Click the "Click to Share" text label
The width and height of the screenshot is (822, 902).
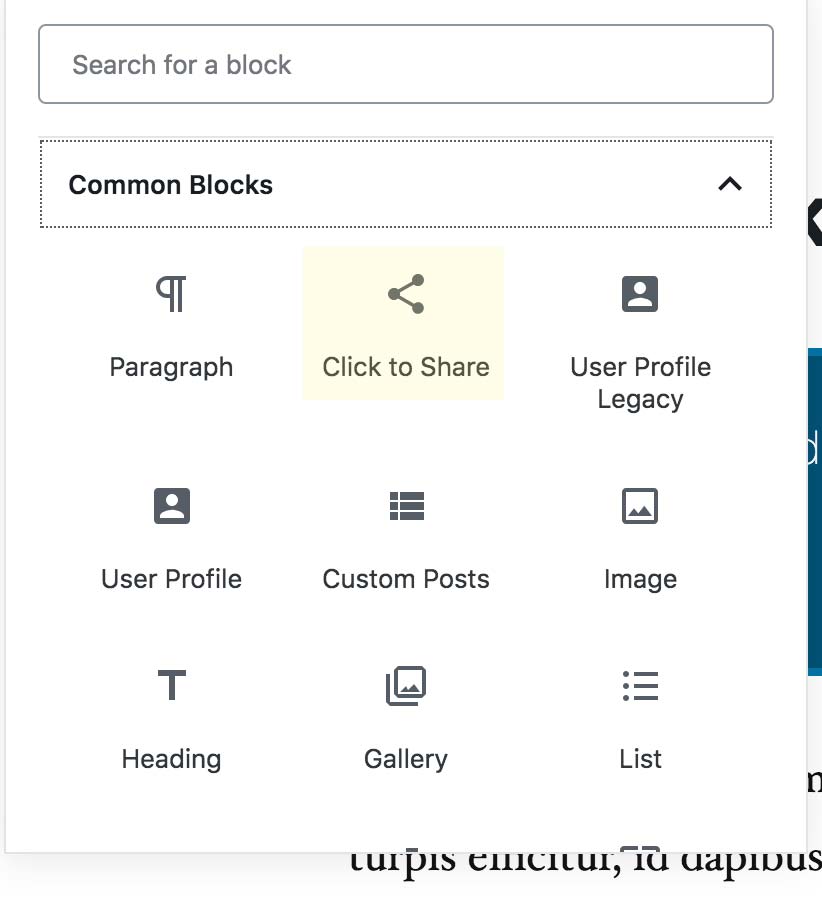click(405, 367)
